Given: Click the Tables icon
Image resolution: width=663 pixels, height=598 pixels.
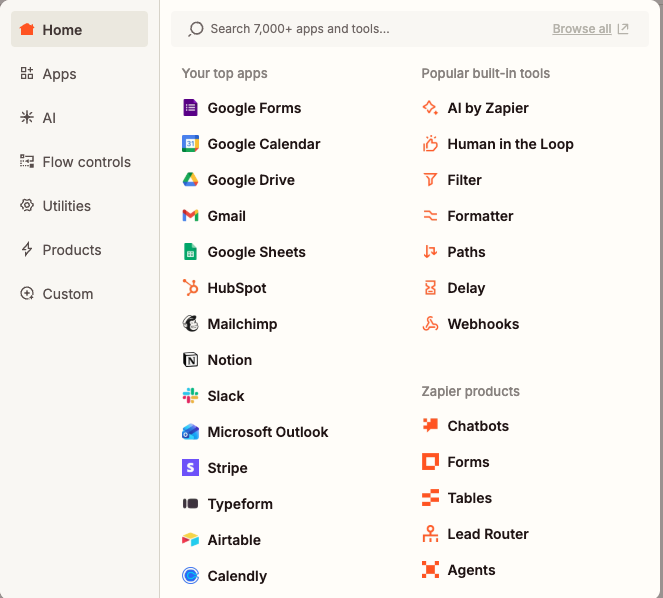Looking at the screenshot, I should [430, 497].
